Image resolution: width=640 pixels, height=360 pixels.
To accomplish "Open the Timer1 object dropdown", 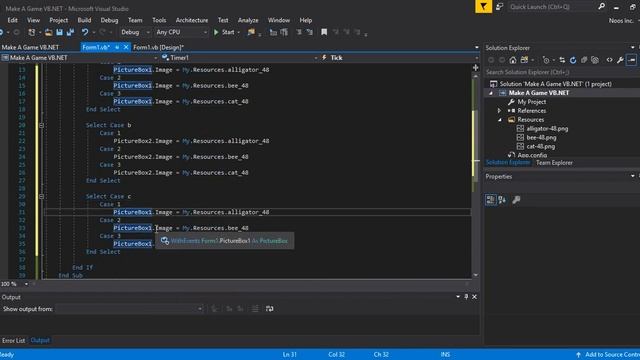I will (239, 58).
